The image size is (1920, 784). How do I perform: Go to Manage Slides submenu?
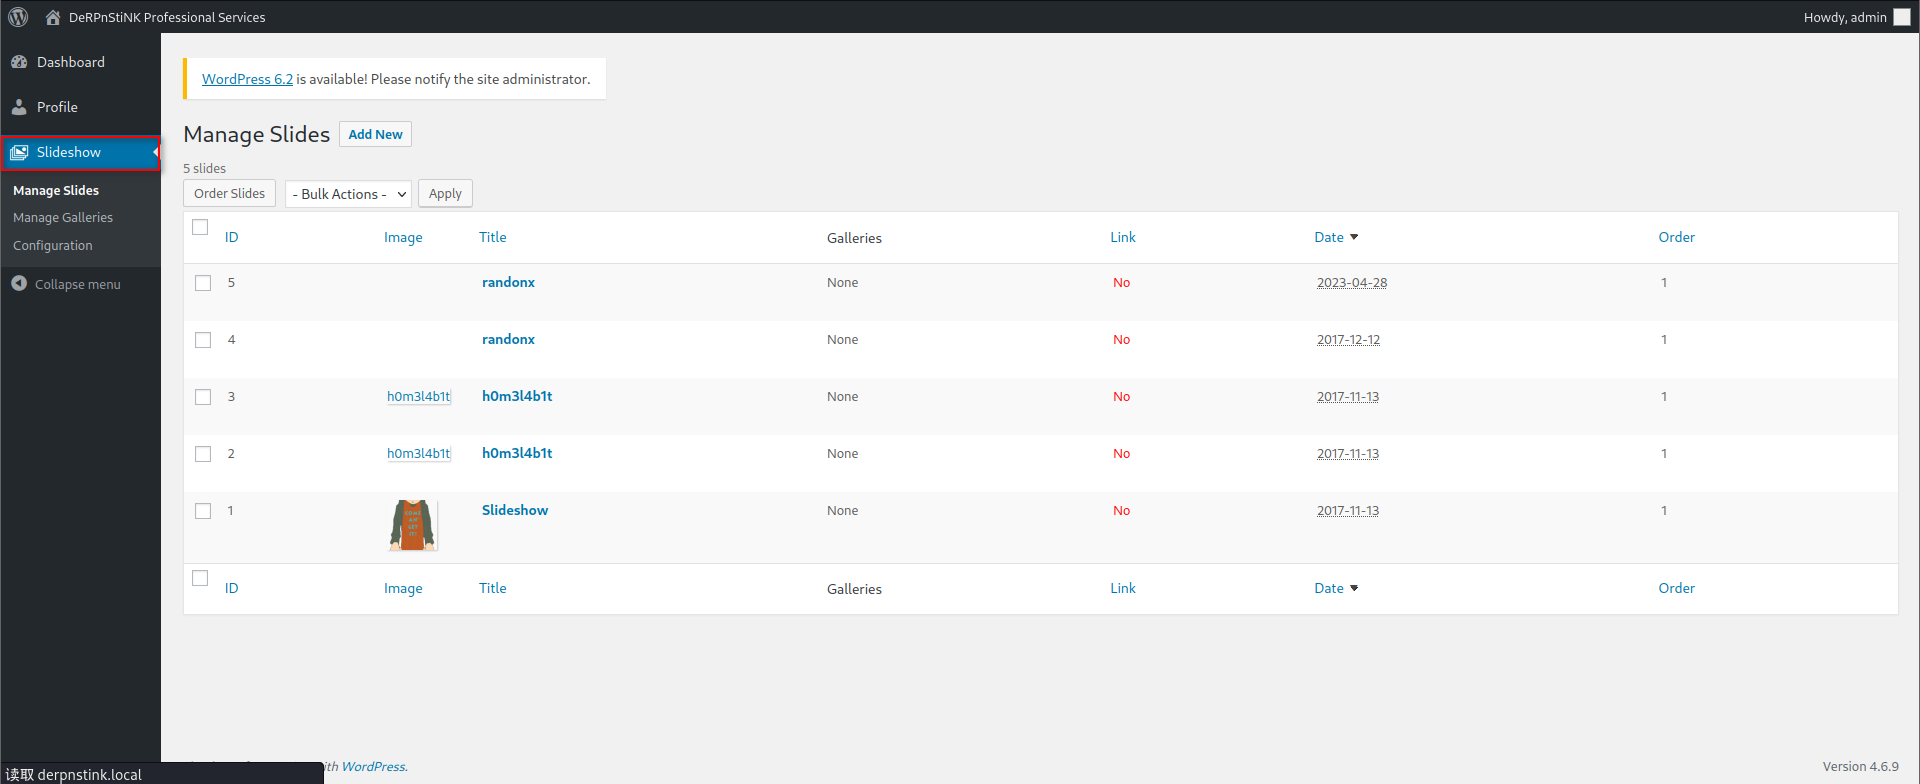click(56, 190)
